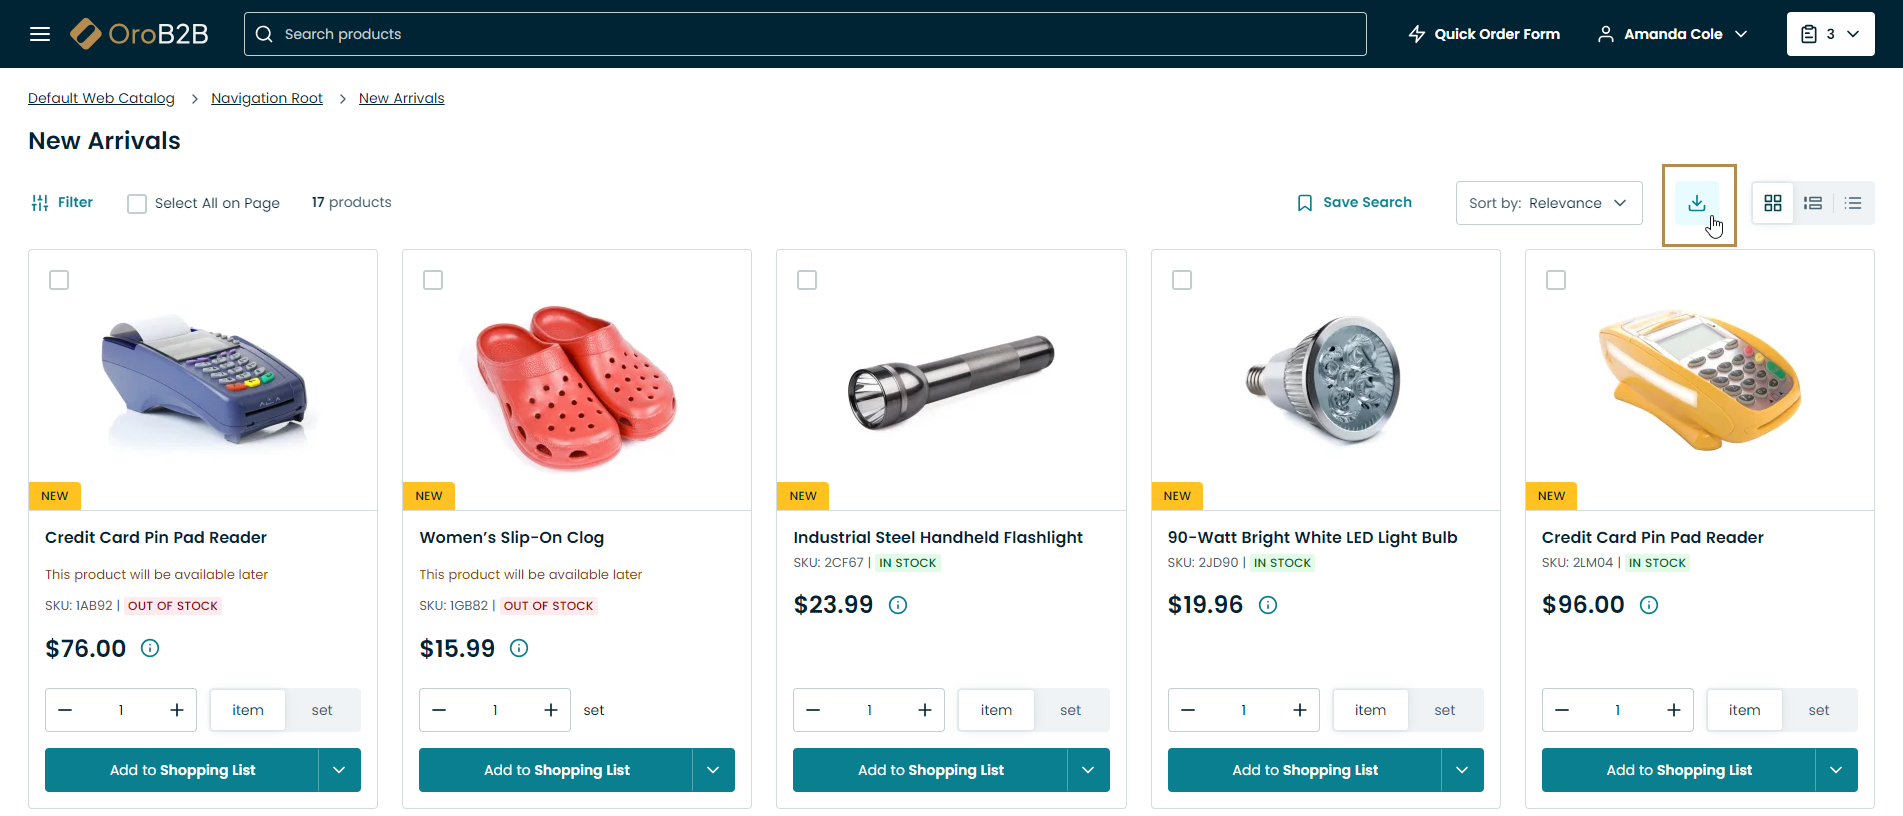Open the Amanda Cole account menu

click(1673, 34)
